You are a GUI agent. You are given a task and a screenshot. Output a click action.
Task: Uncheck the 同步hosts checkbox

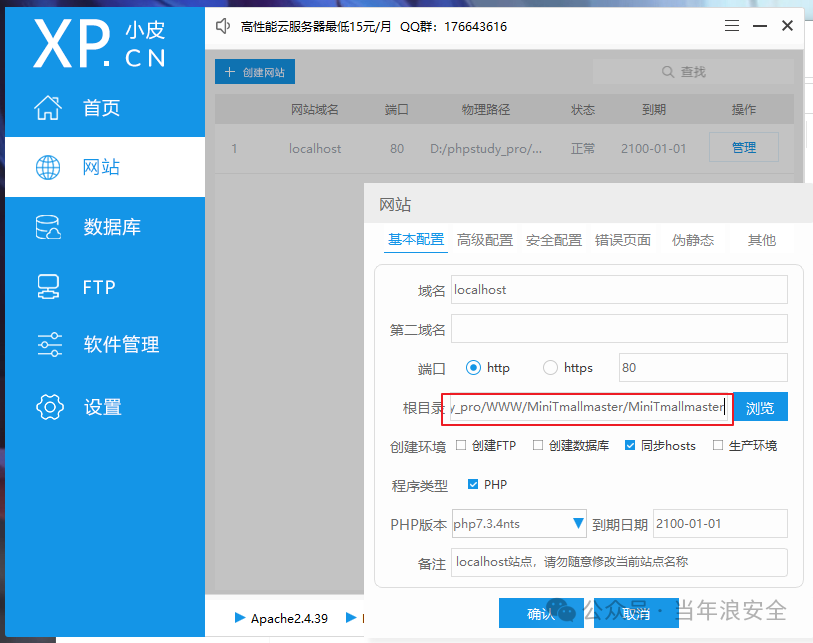(x=630, y=445)
